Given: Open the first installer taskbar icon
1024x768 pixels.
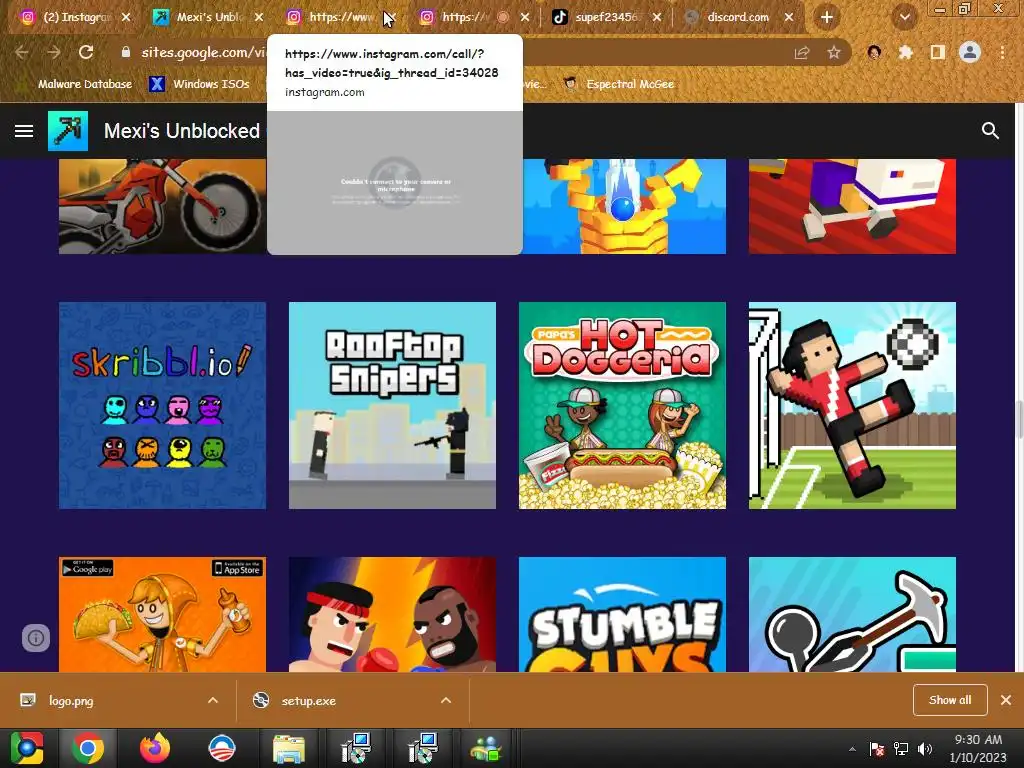Looking at the screenshot, I should click(x=356, y=748).
